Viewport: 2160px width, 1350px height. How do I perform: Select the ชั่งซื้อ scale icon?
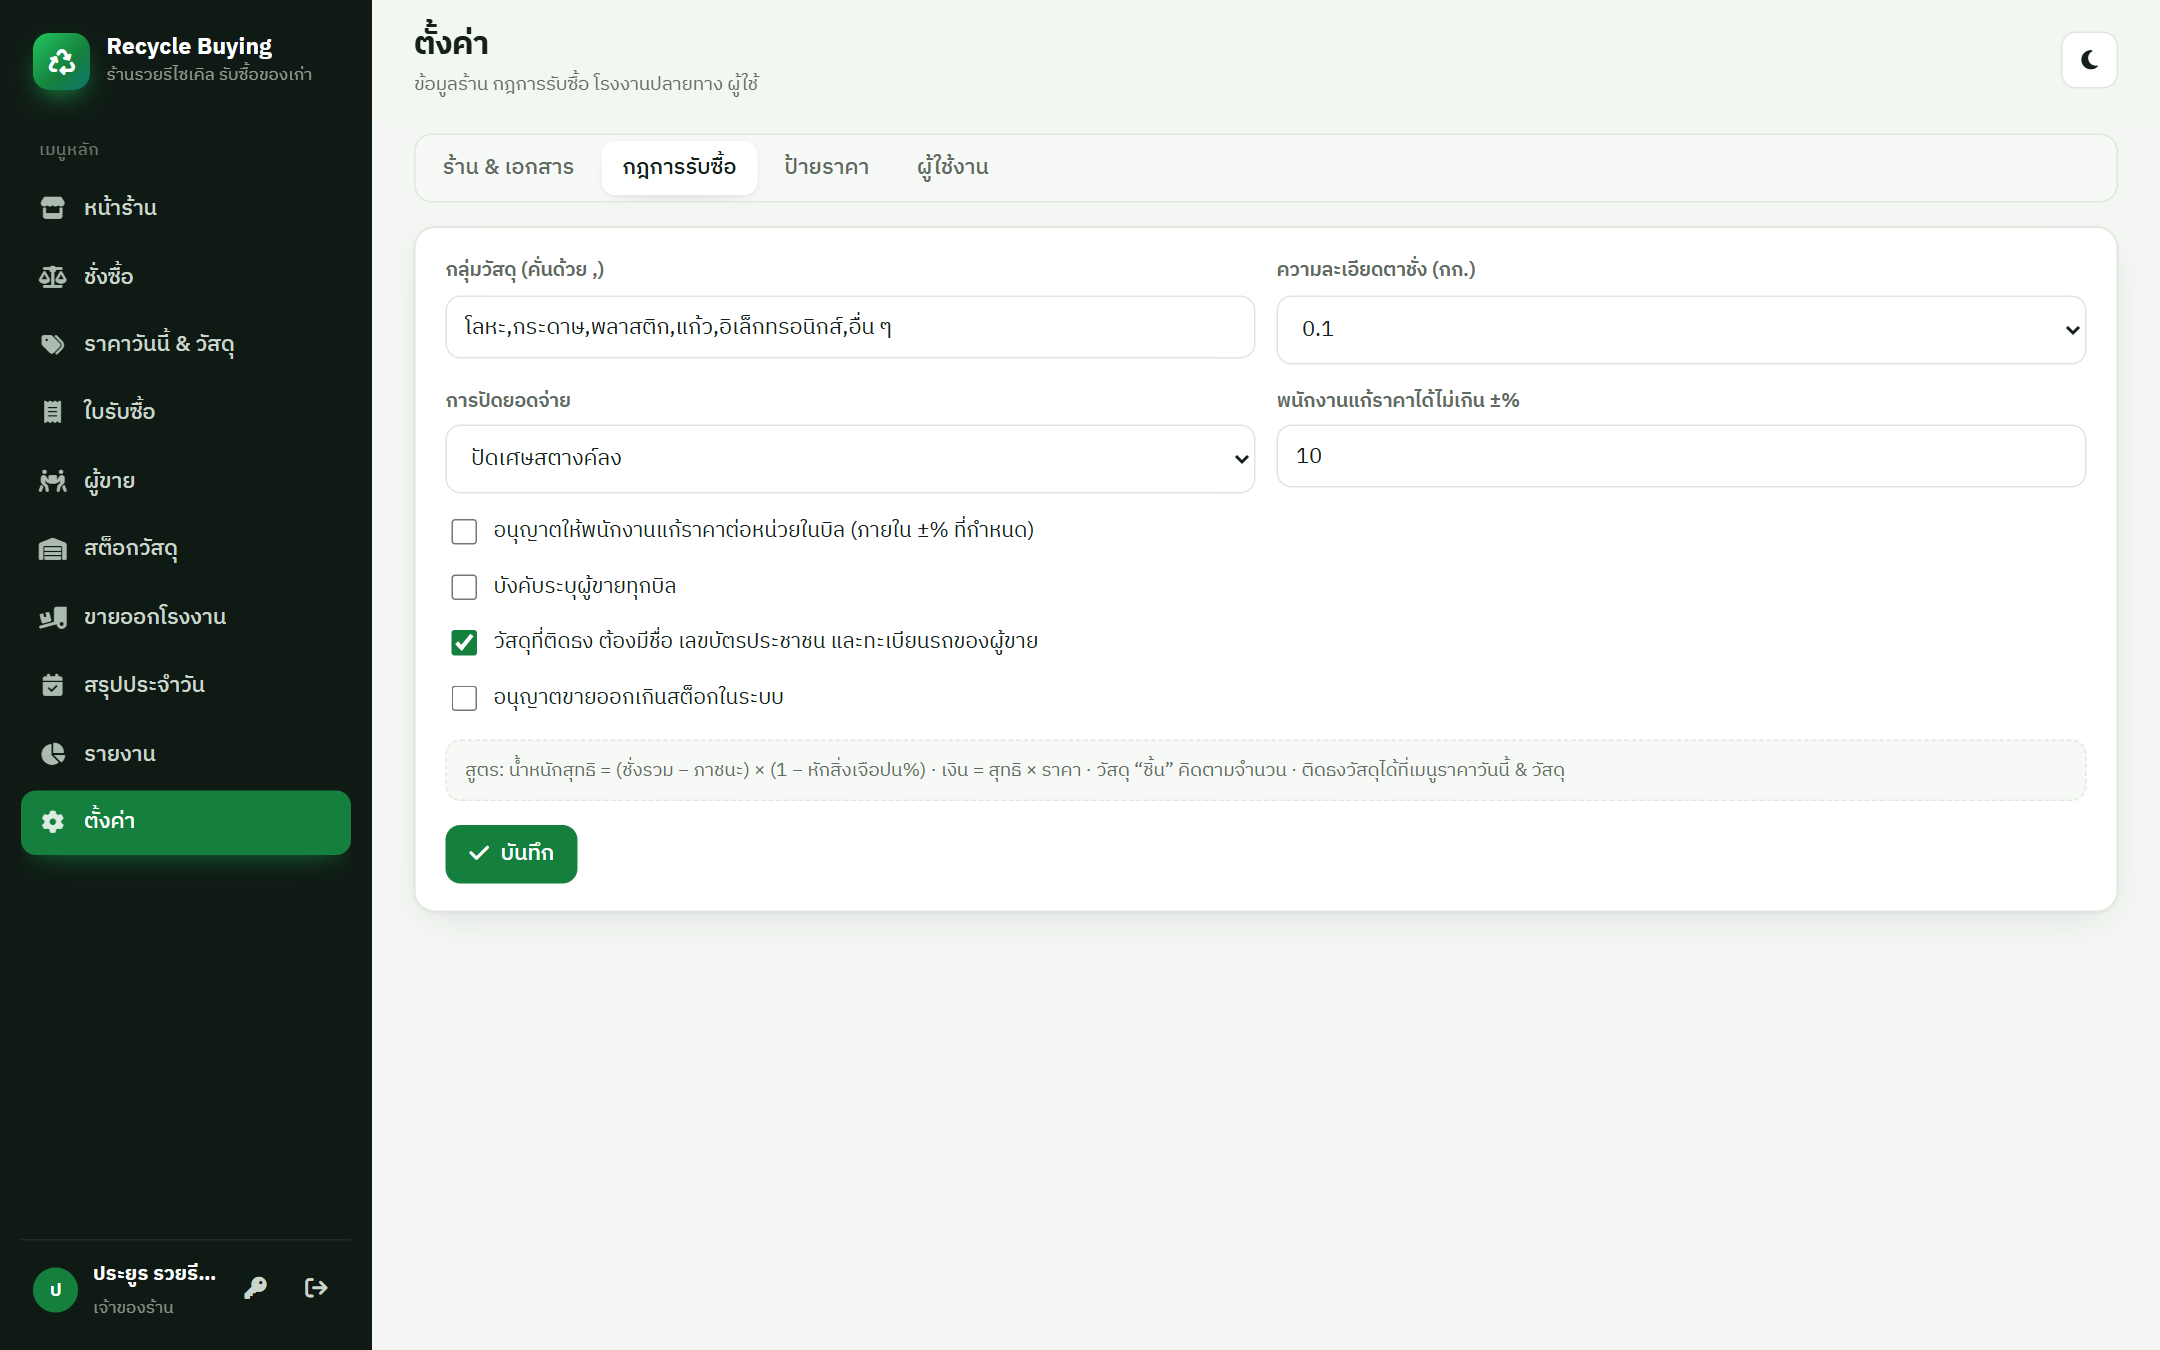(52, 277)
